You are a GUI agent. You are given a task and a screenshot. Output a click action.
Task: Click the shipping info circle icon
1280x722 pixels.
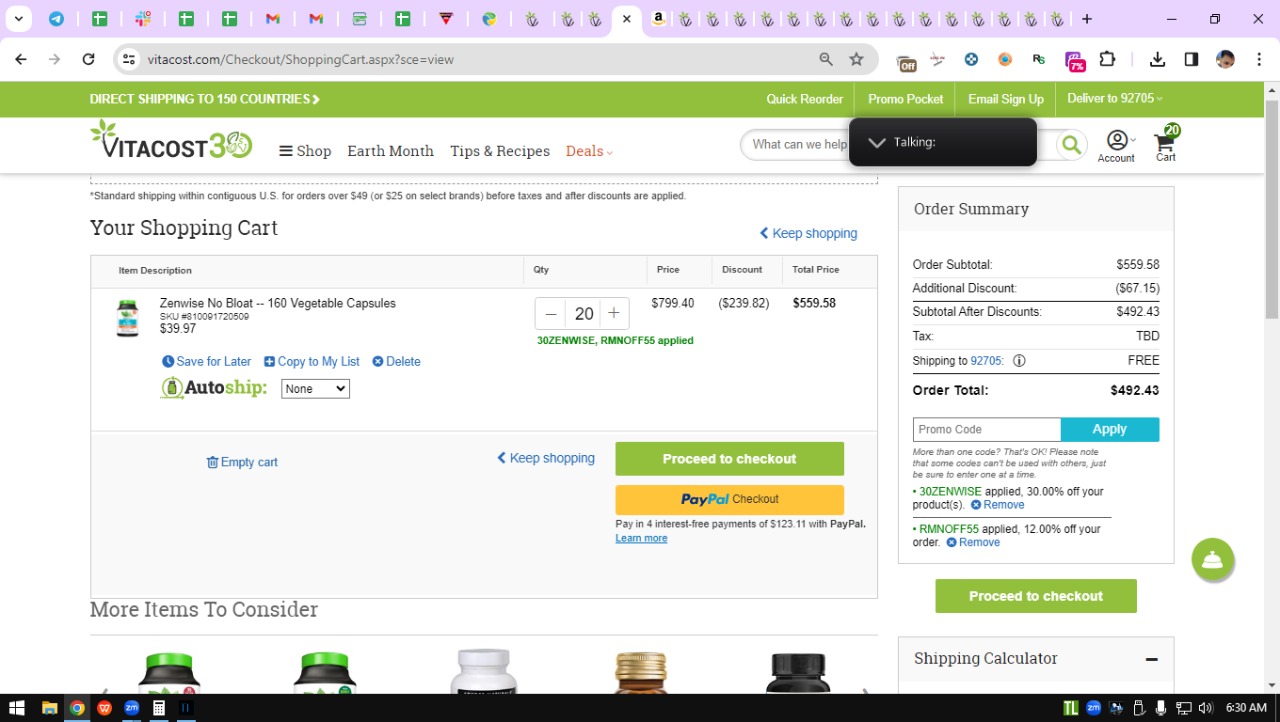coord(1020,361)
